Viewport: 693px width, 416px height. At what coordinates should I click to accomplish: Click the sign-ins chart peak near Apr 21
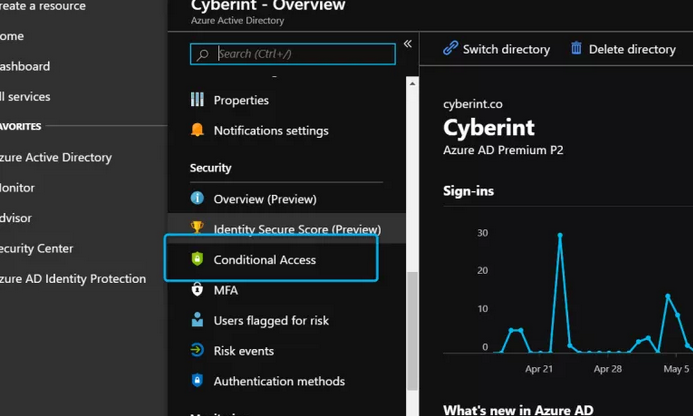560,236
